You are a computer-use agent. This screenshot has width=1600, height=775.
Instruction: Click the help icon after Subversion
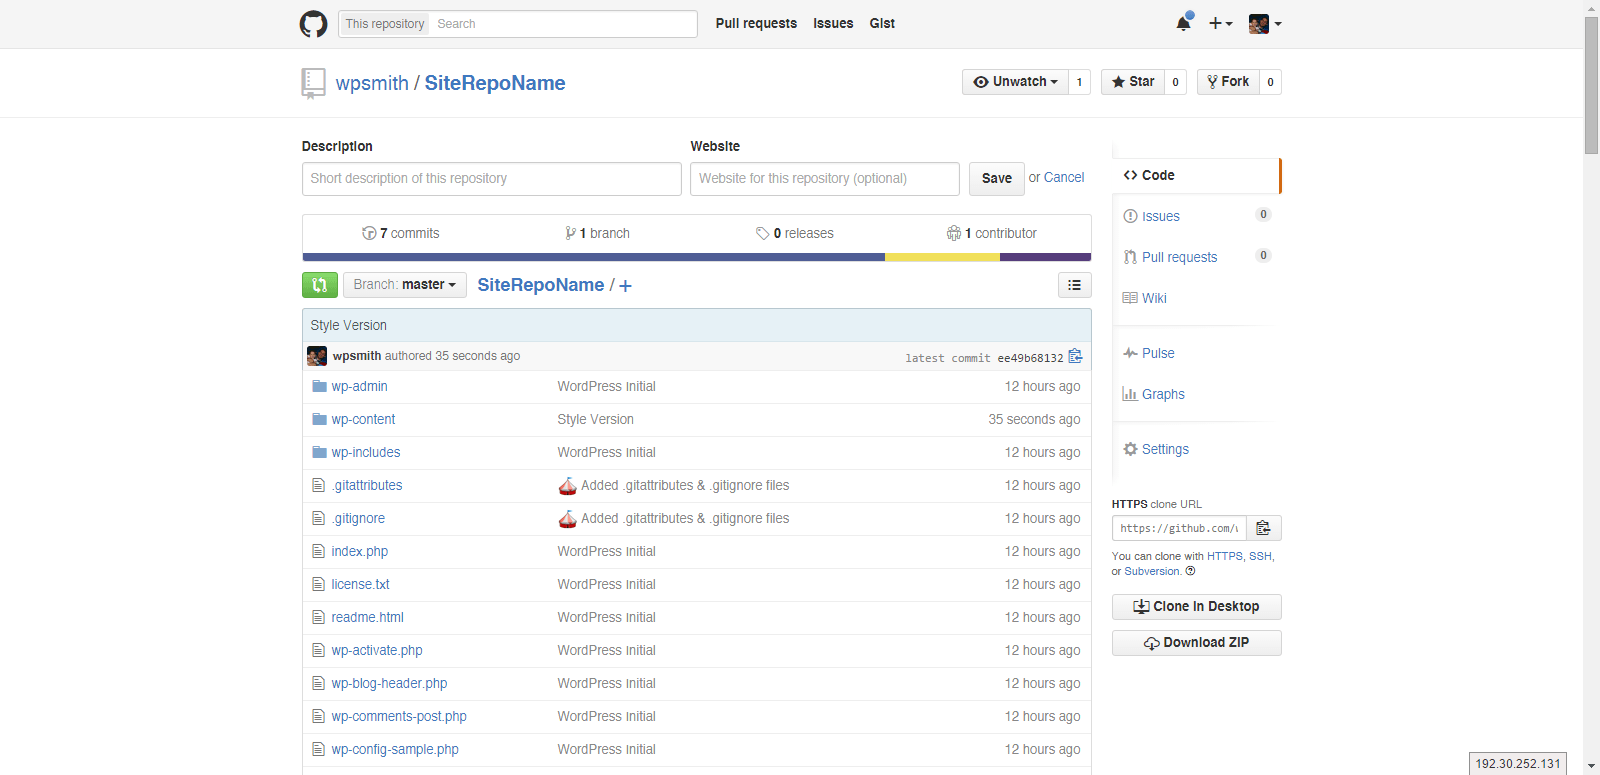coord(1190,571)
